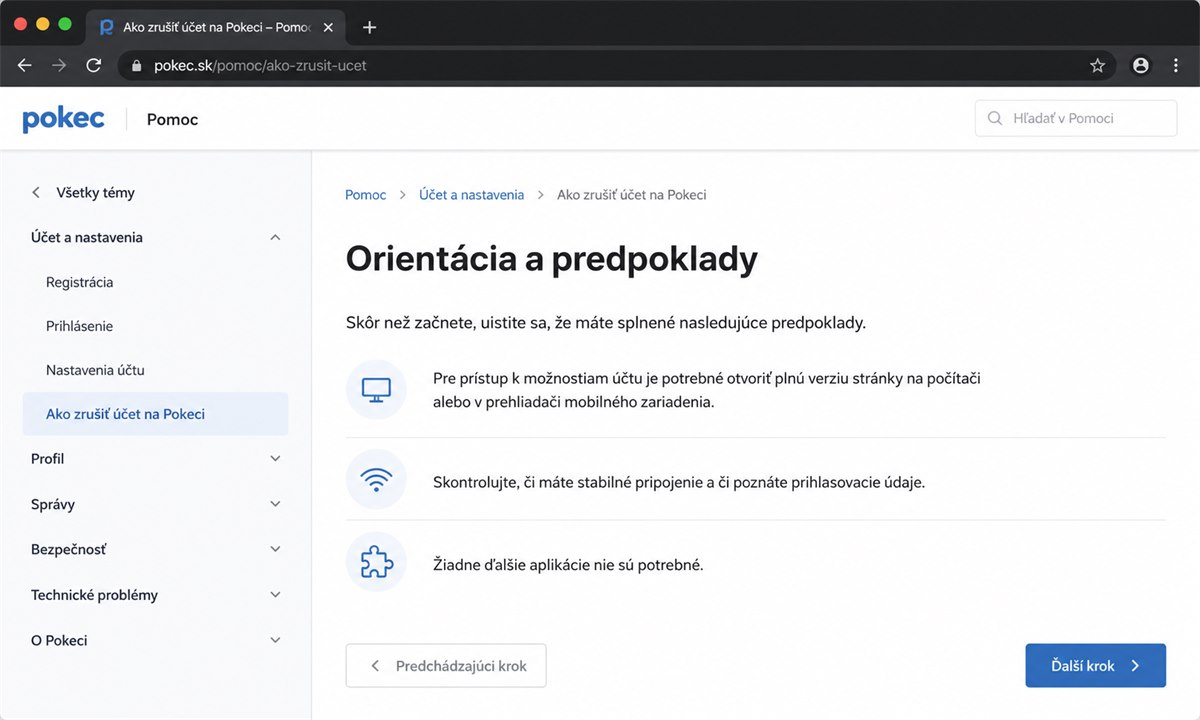
Task: Open the Registrácia help topic
Action: 79,282
